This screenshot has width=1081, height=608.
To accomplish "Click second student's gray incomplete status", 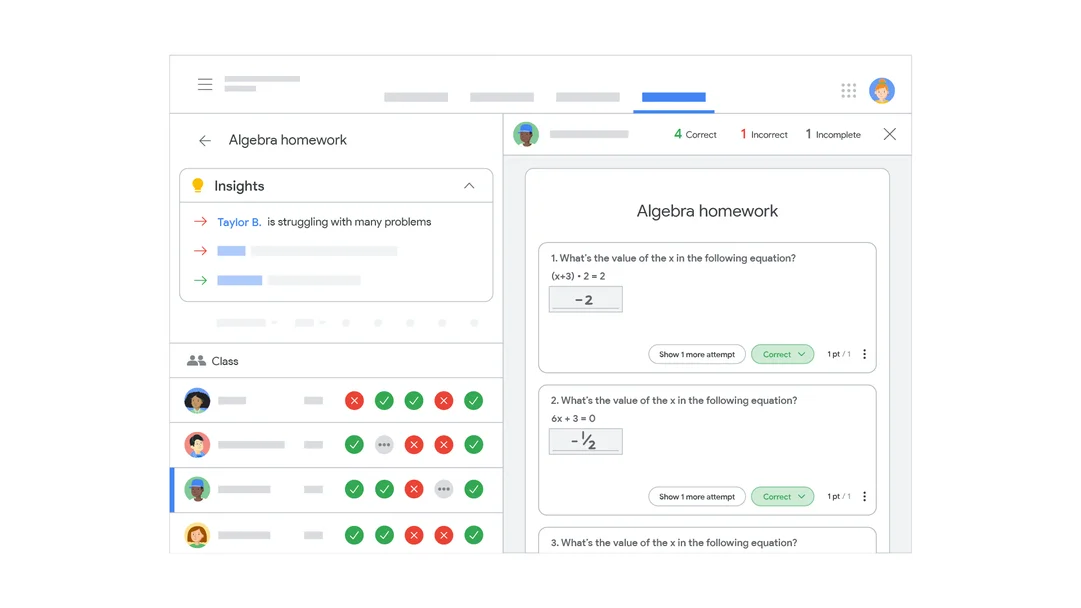I will 384,444.
